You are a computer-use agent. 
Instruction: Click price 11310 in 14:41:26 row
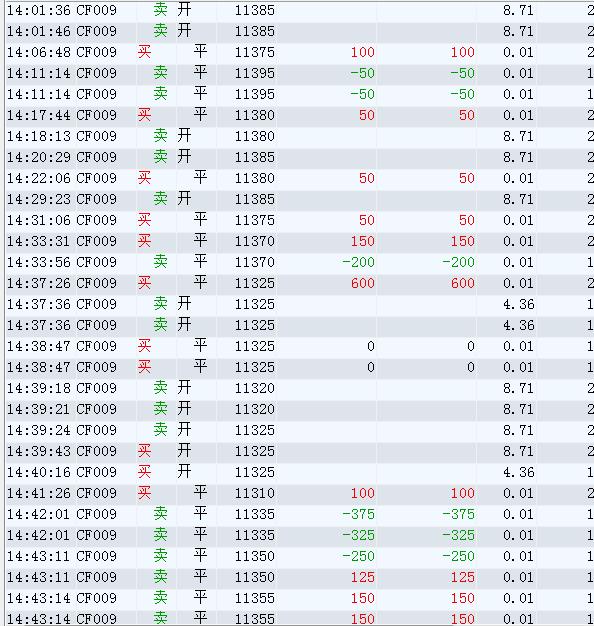(255, 493)
